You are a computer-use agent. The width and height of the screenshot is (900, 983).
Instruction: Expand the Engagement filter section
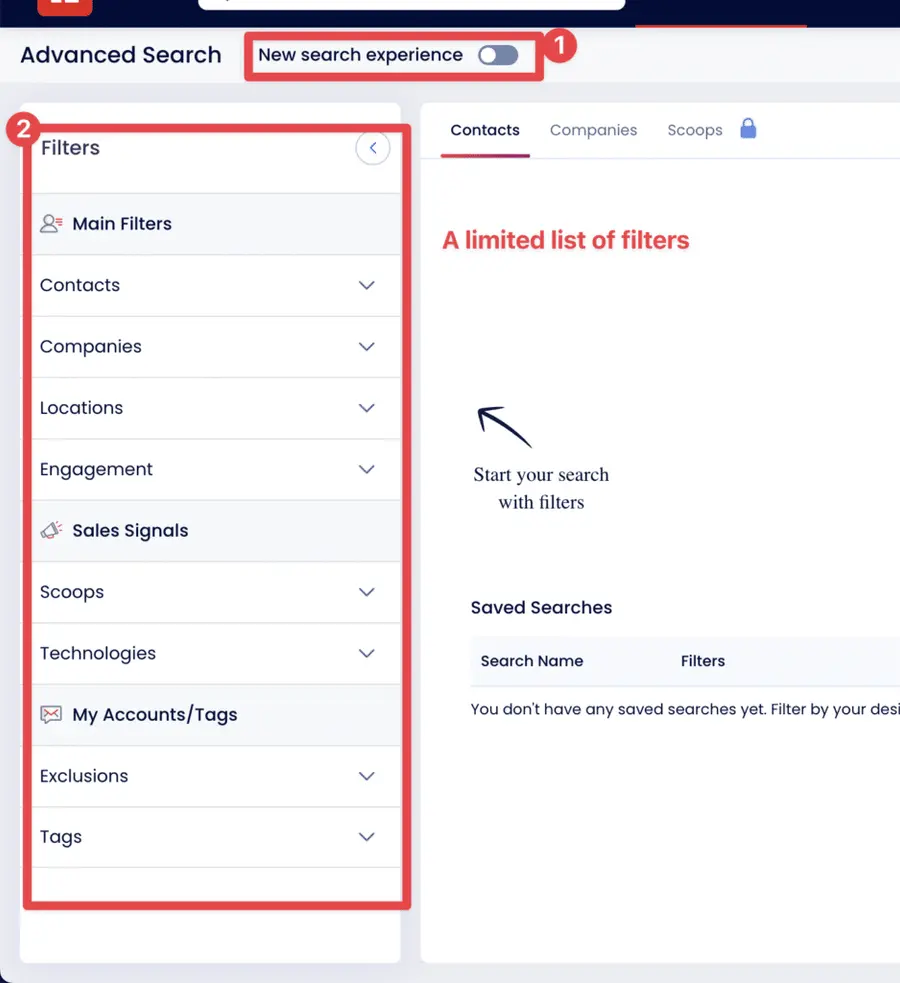tap(367, 469)
